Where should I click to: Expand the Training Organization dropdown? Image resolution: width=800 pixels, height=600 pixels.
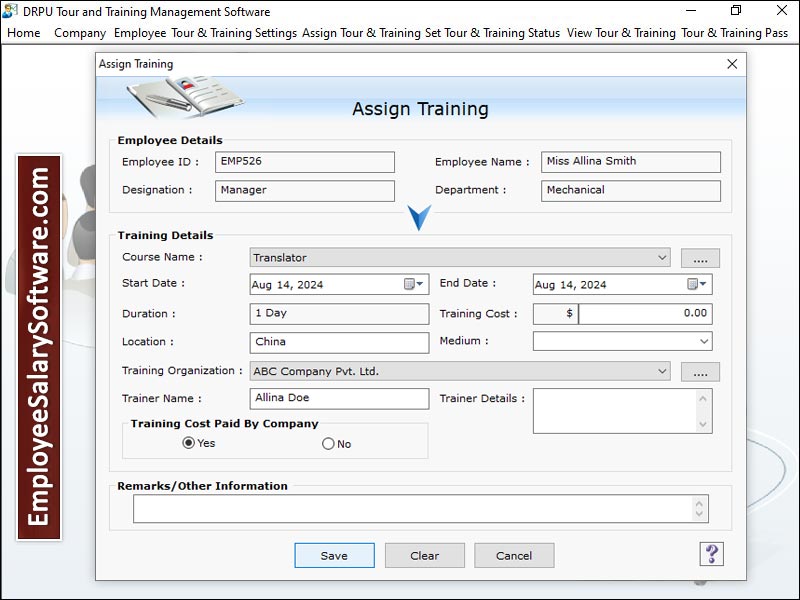[662, 371]
